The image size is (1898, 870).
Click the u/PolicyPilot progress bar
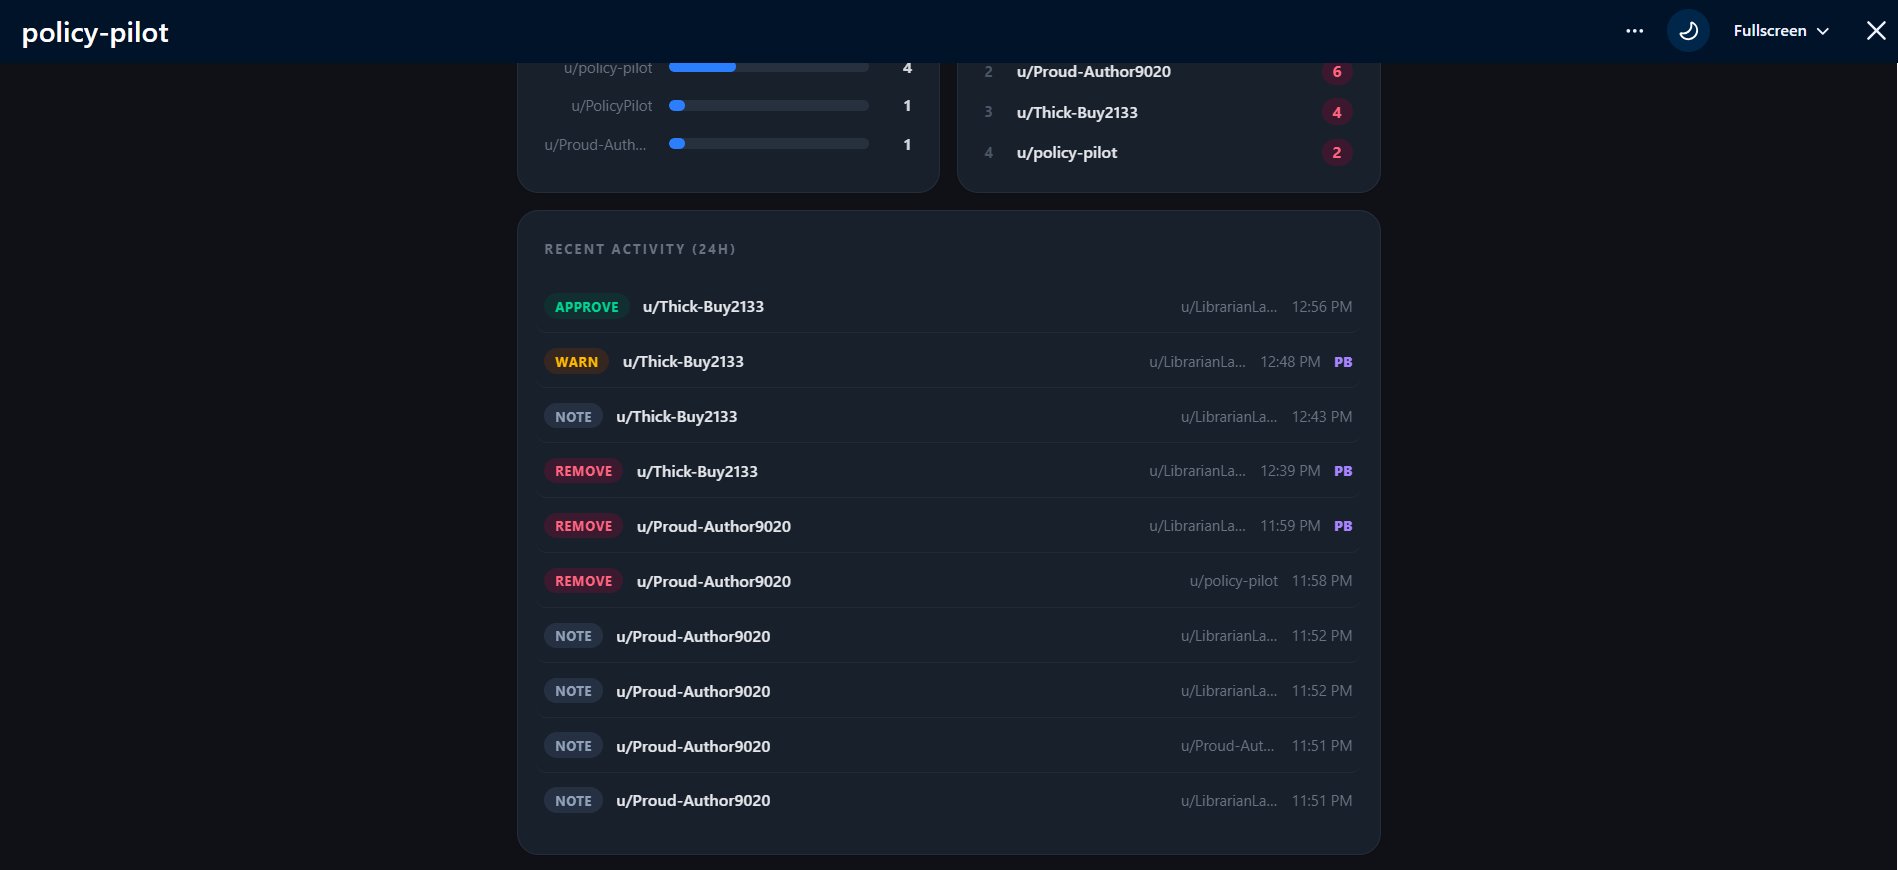click(x=768, y=105)
